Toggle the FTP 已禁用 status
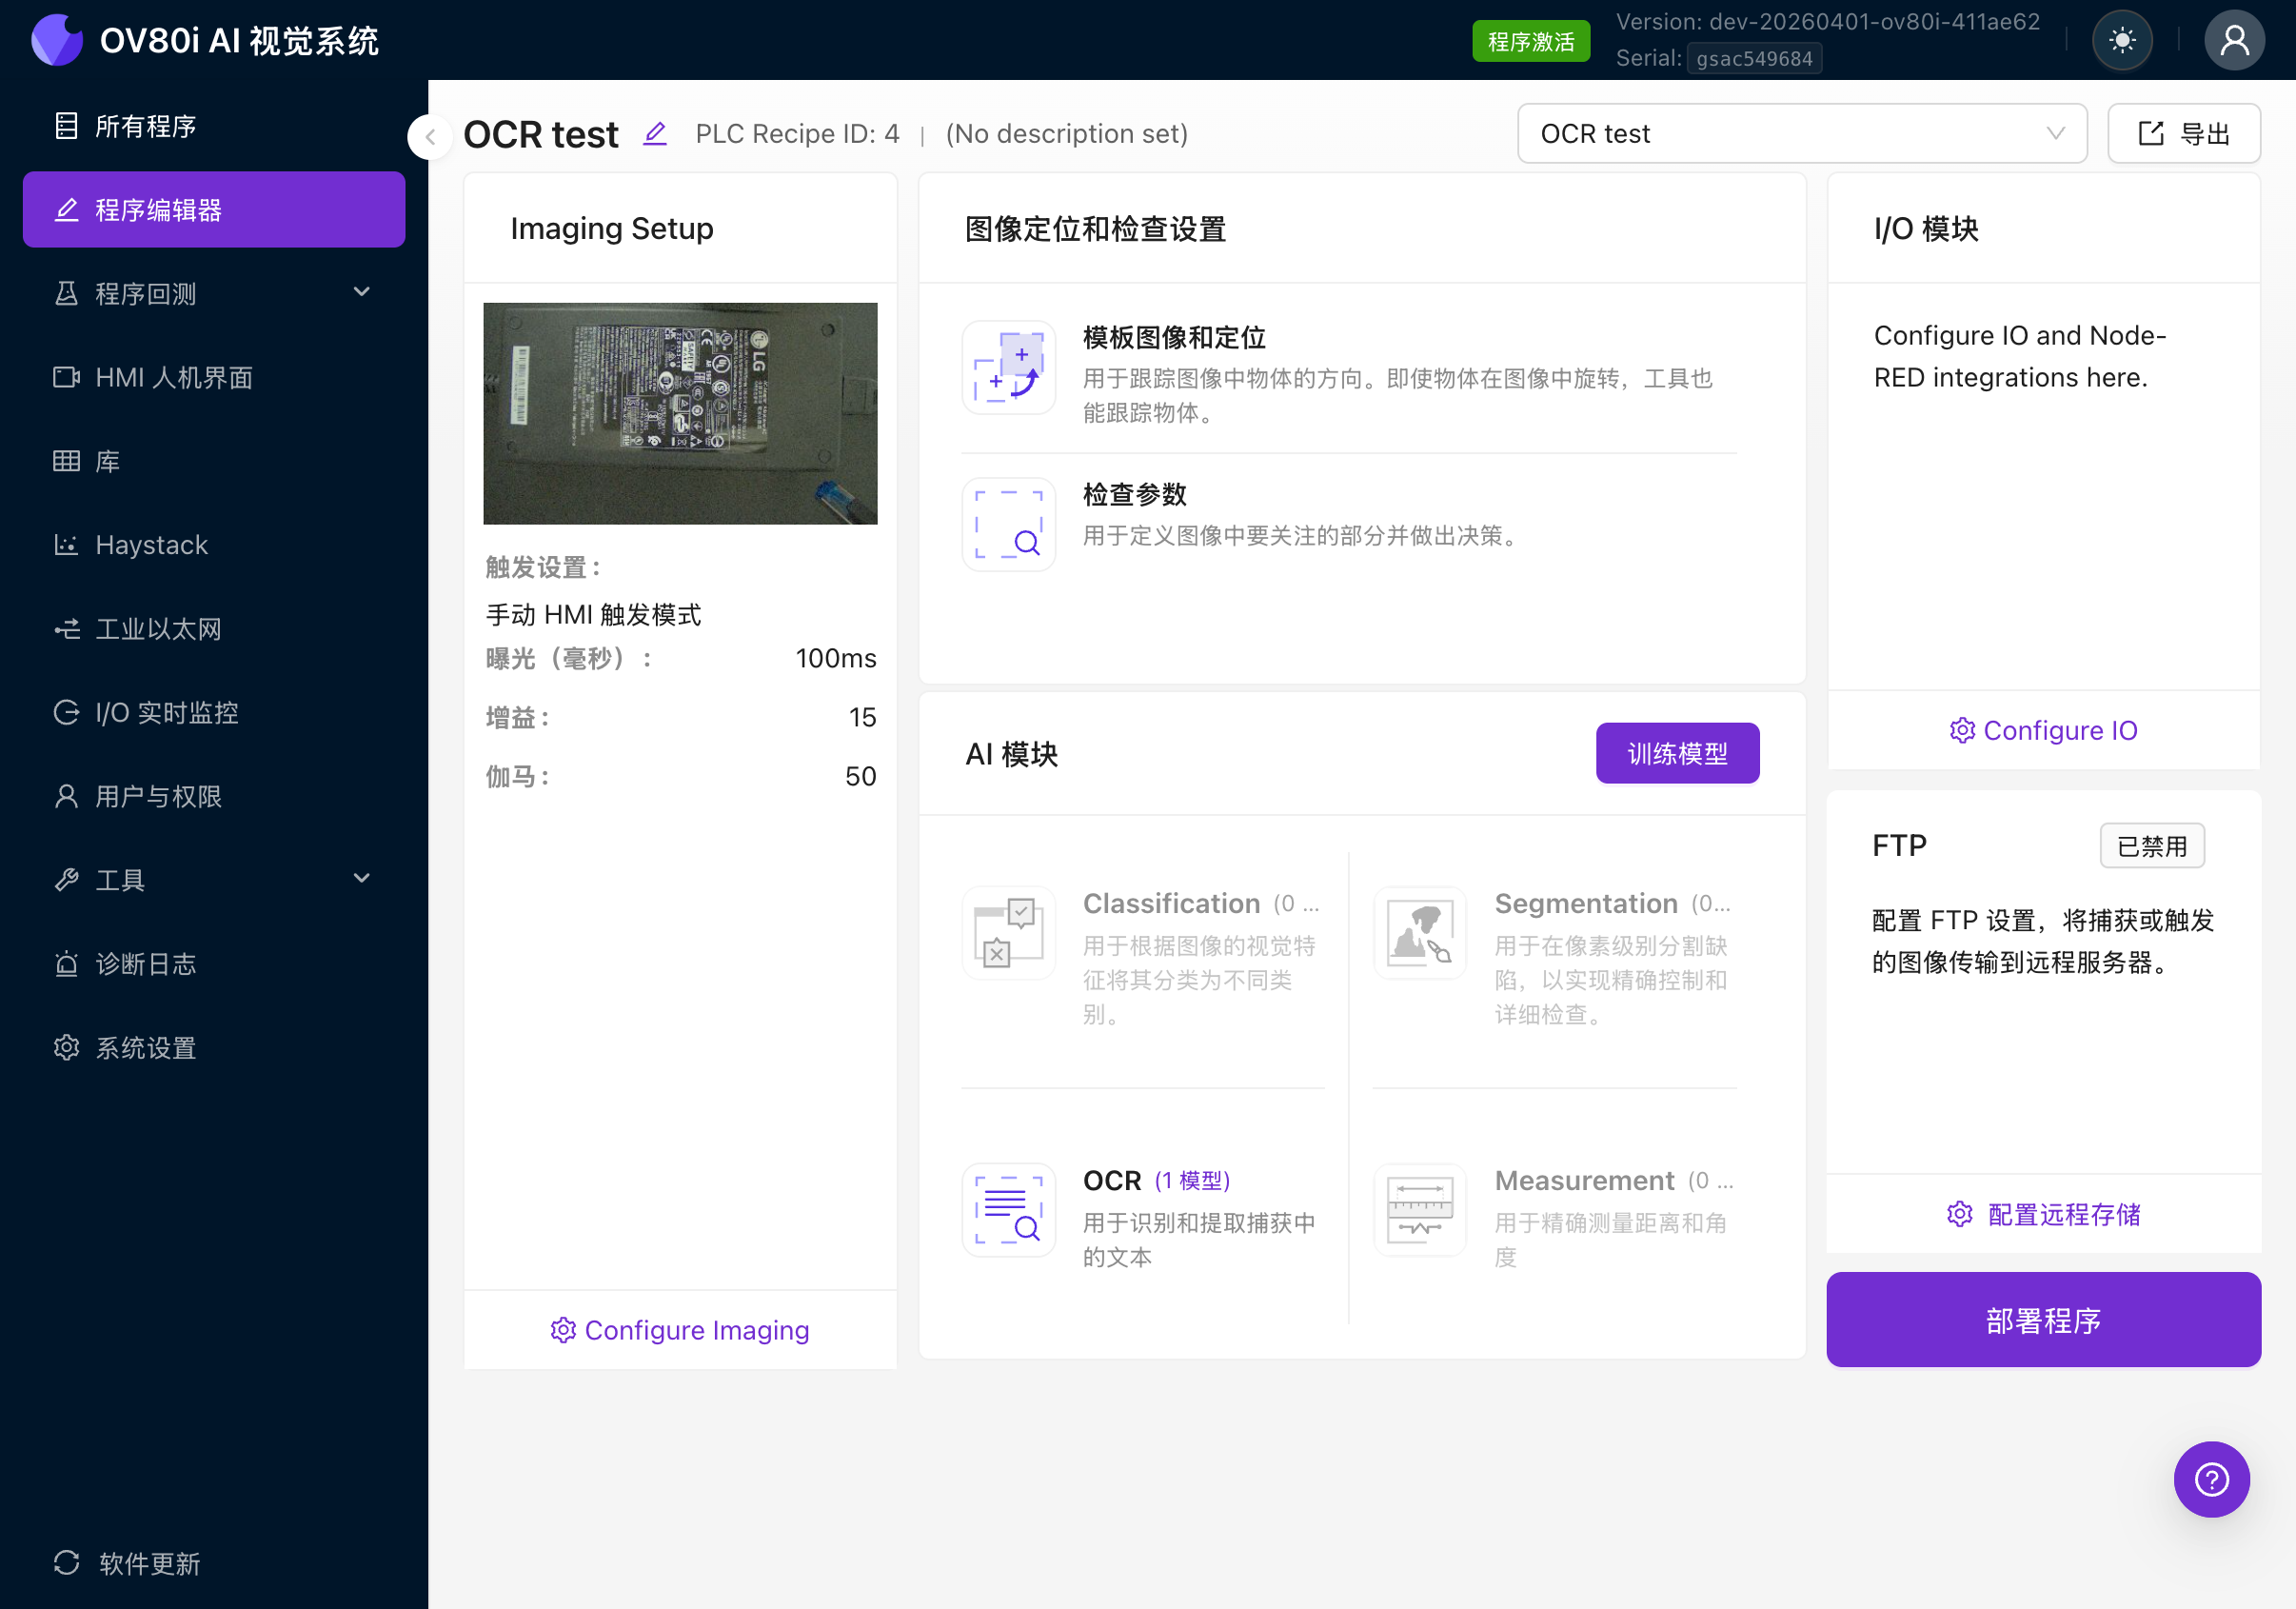The width and height of the screenshot is (2296, 1609). point(2152,845)
